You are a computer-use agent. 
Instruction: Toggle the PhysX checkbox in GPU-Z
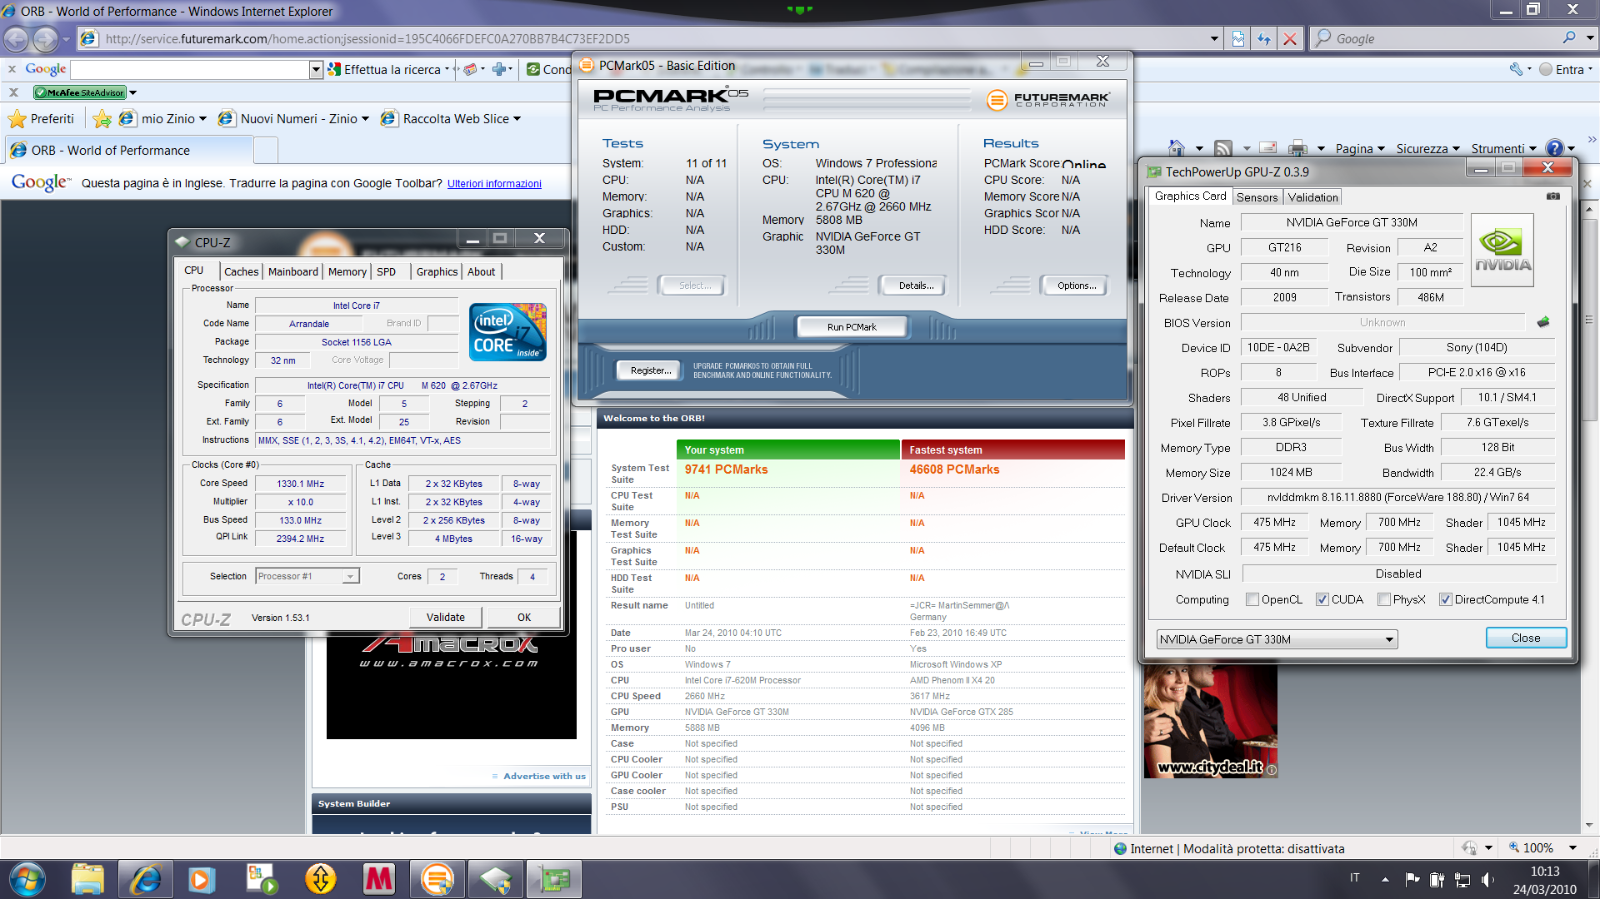tap(1384, 600)
